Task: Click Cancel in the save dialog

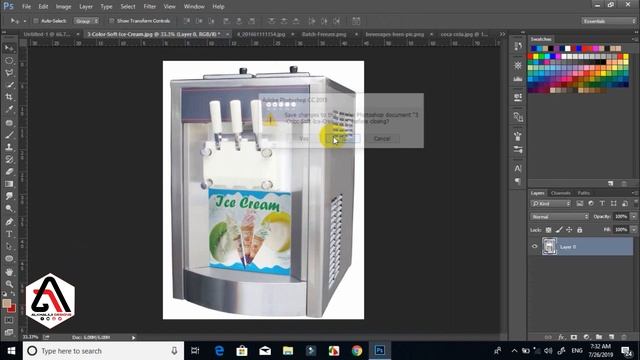Action: pyautogui.click(x=382, y=138)
